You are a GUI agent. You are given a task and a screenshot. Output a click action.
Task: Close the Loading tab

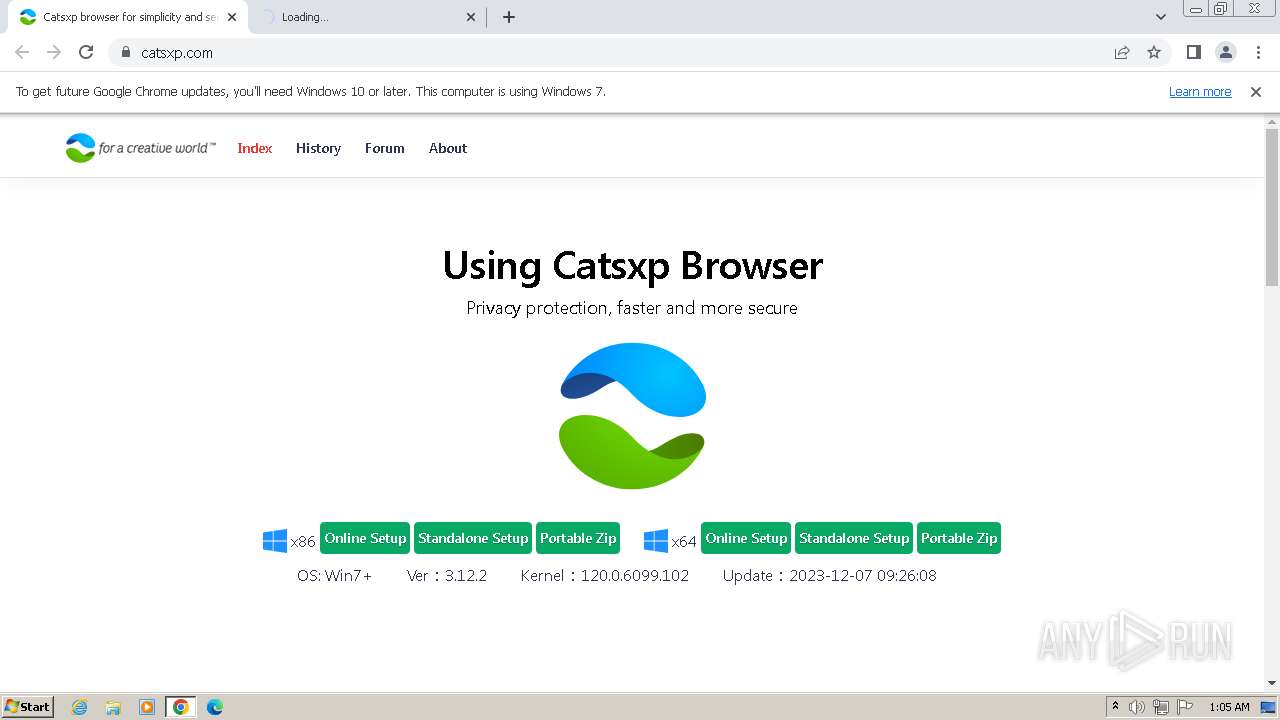471,17
